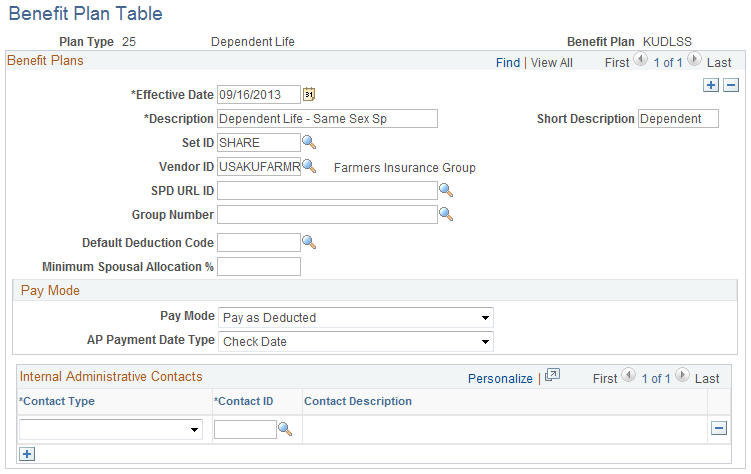The height and width of the screenshot is (474, 751).
Task: Look up Default Deduction Code
Action: pyautogui.click(x=309, y=242)
